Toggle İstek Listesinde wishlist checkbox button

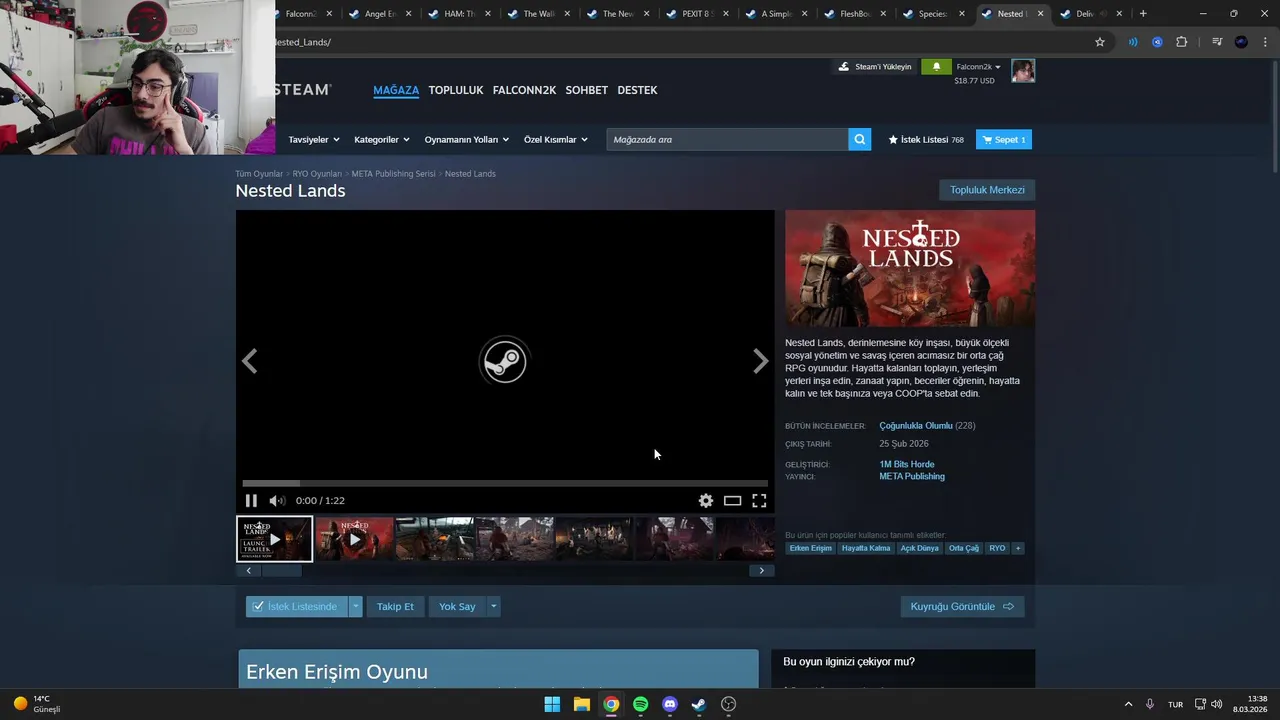click(x=297, y=606)
